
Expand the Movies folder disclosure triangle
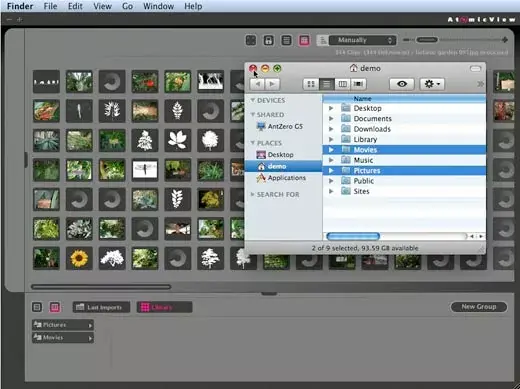[x=331, y=150]
